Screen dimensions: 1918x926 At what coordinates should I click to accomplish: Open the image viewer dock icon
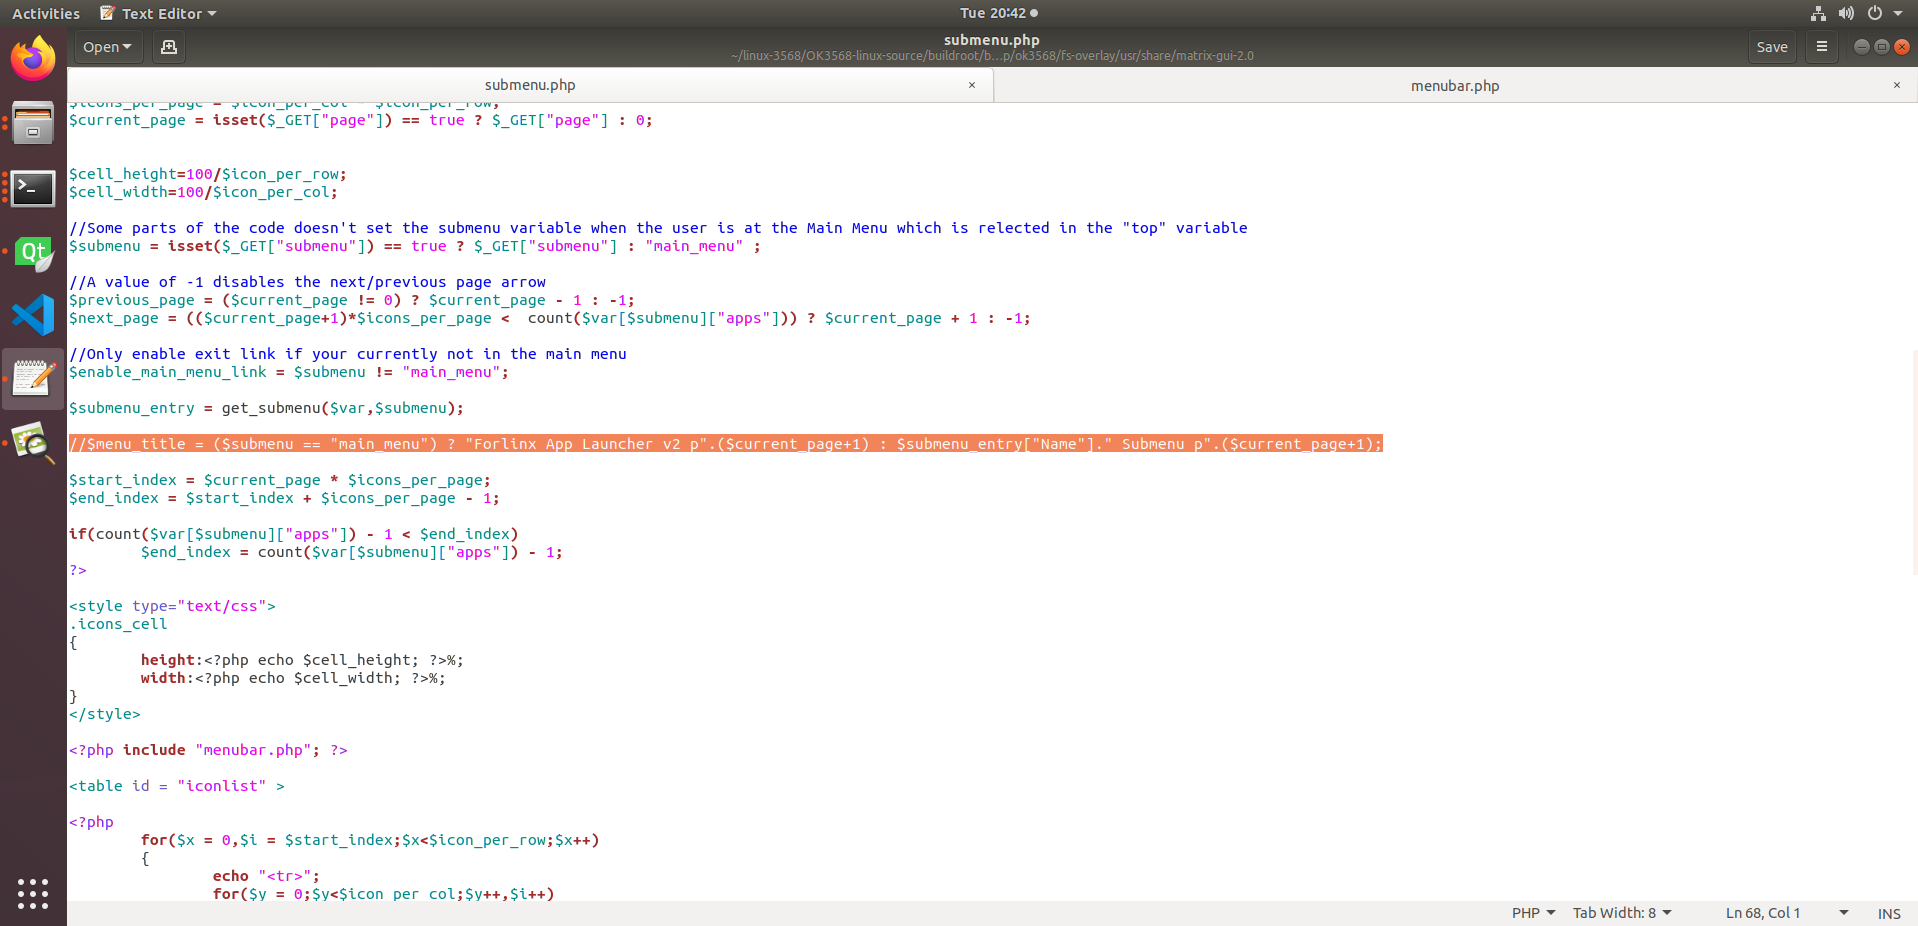pyautogui.click(x=33, y=442)
